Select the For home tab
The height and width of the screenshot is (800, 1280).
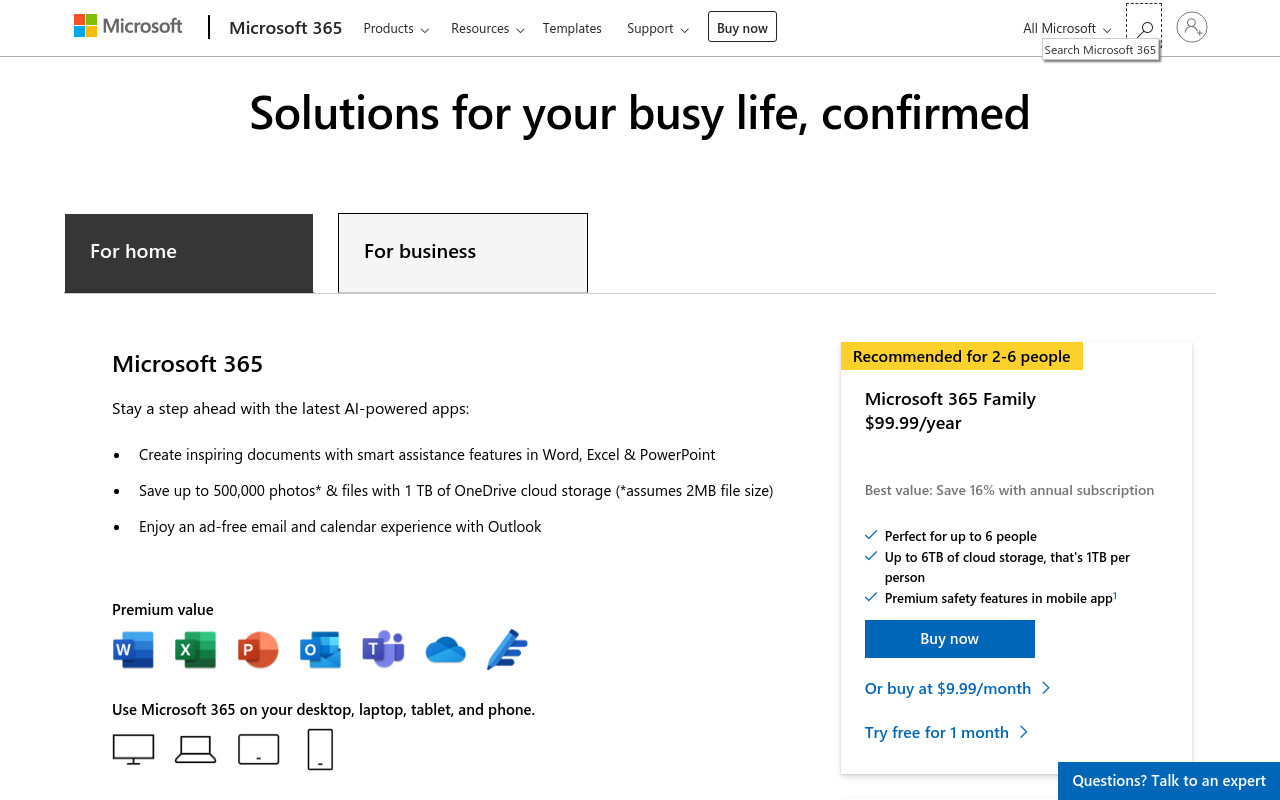pyautogui.click(x=189, y=253)
